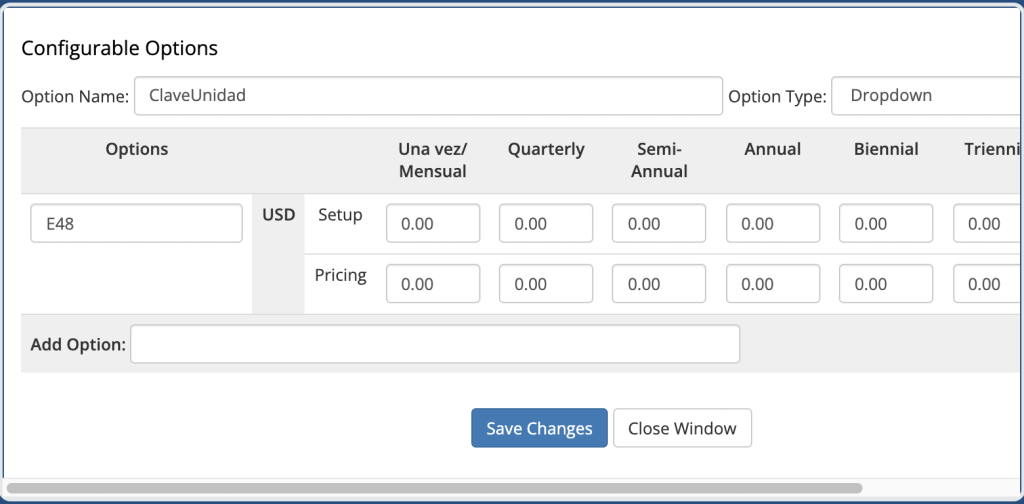Click the Setup row label
This screenshot has height=504, width=1024.
[340, 215]
